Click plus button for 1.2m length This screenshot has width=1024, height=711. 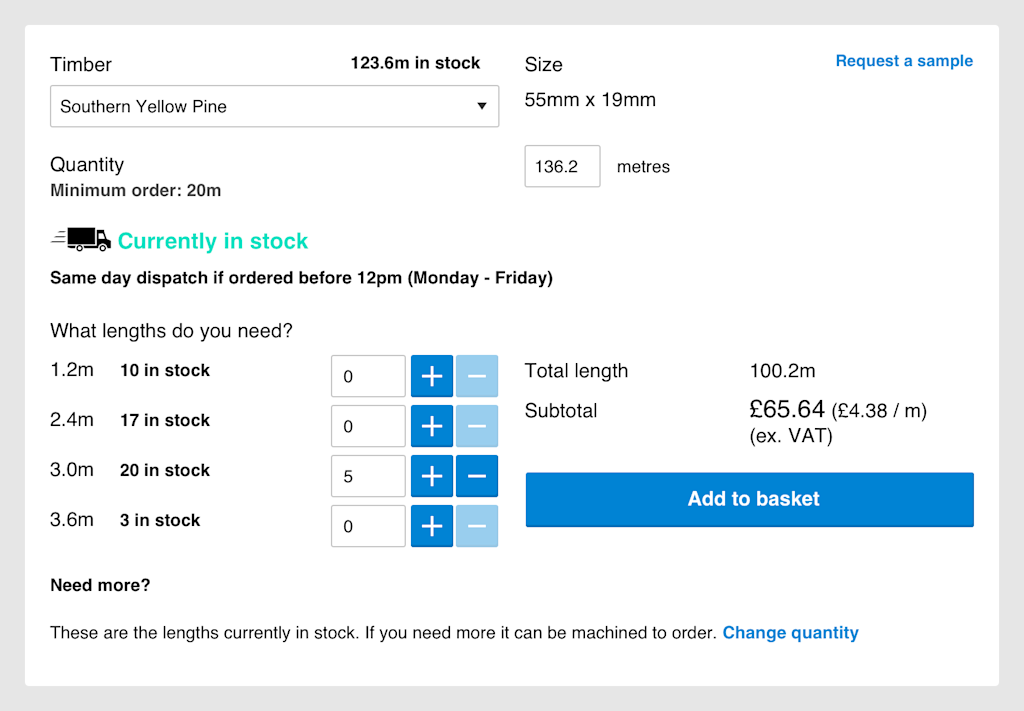click(432, 376)
